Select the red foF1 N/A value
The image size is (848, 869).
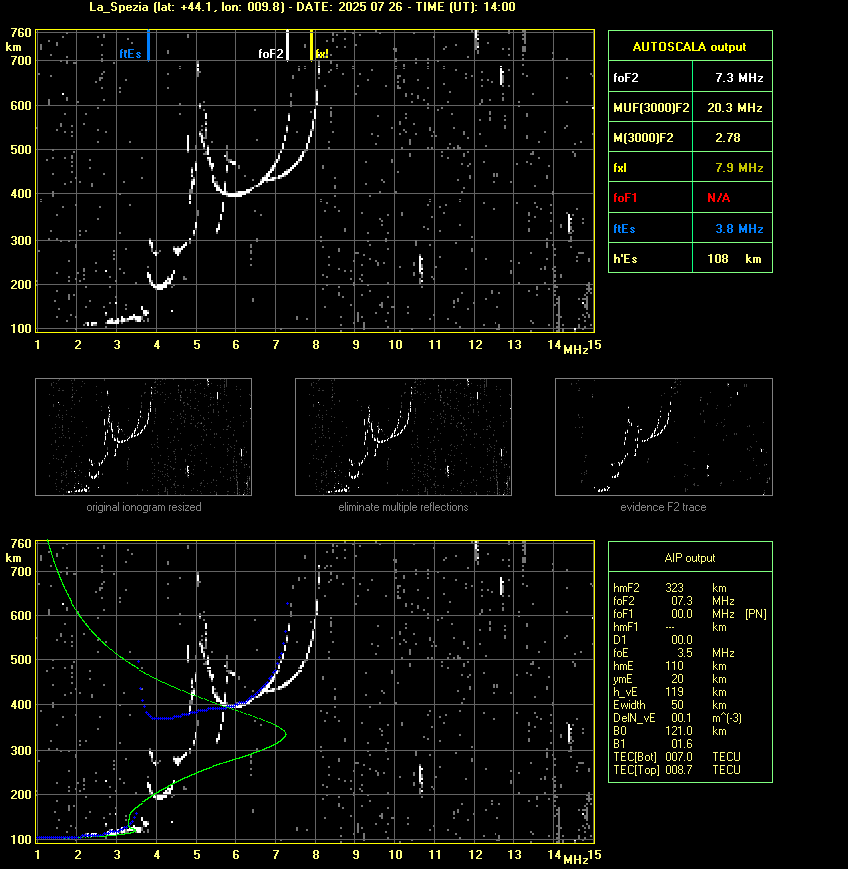(x=732, y=198)
